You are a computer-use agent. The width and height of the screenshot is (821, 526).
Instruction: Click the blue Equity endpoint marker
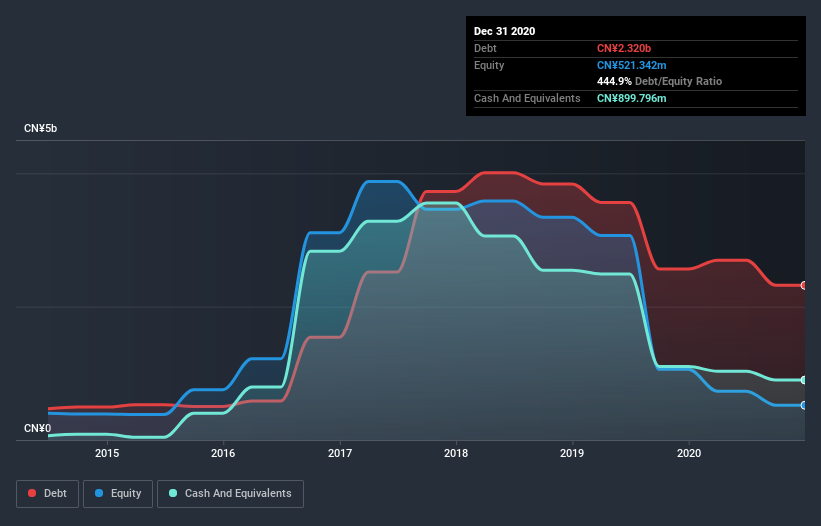click(804, 405)
